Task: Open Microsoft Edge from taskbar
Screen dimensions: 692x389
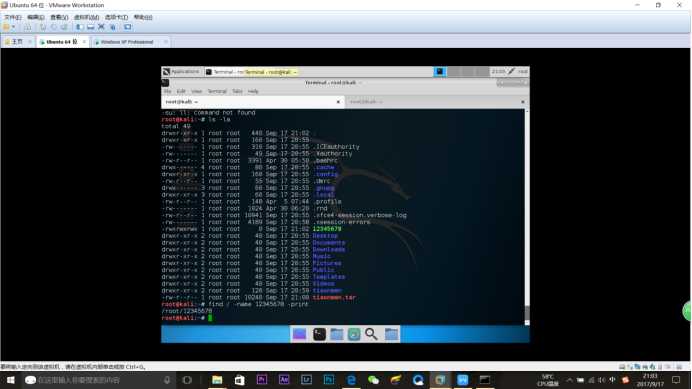Action: tap(351, 380)
